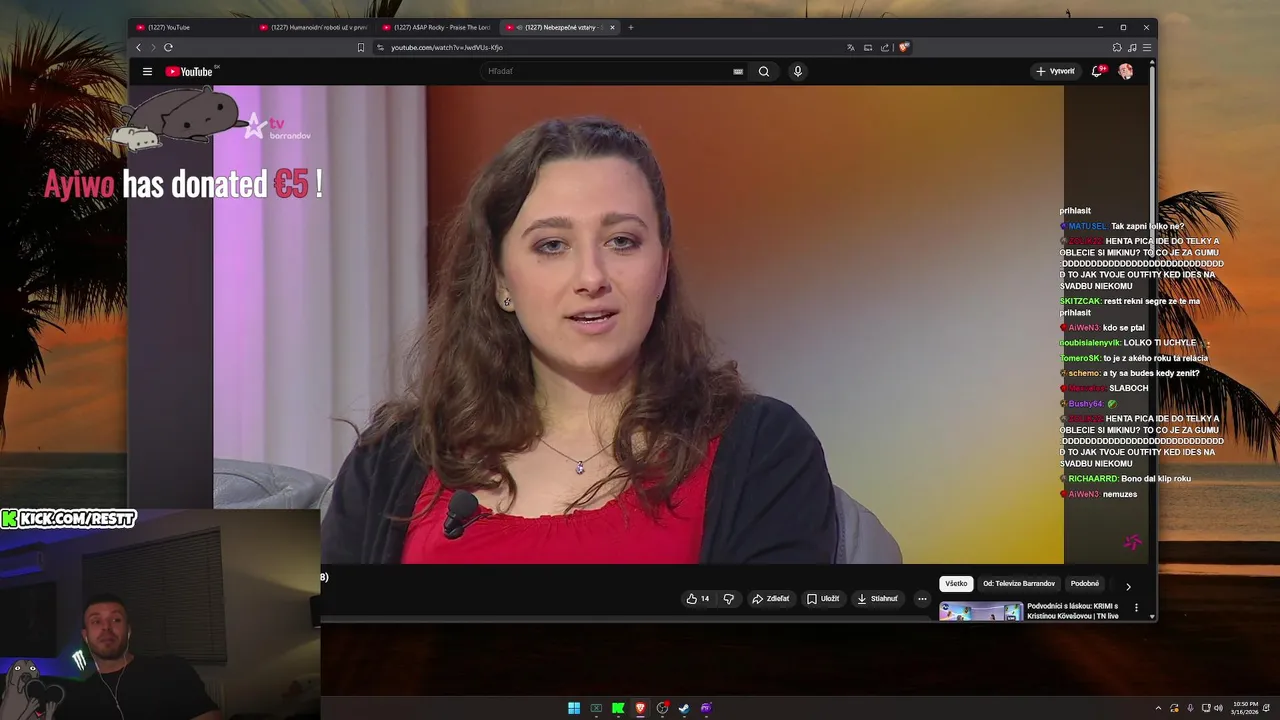The width and height of the screenshot is (1280, 720).
Task: Open browser extensions puzzle icon
Action: click(1117, 47)
